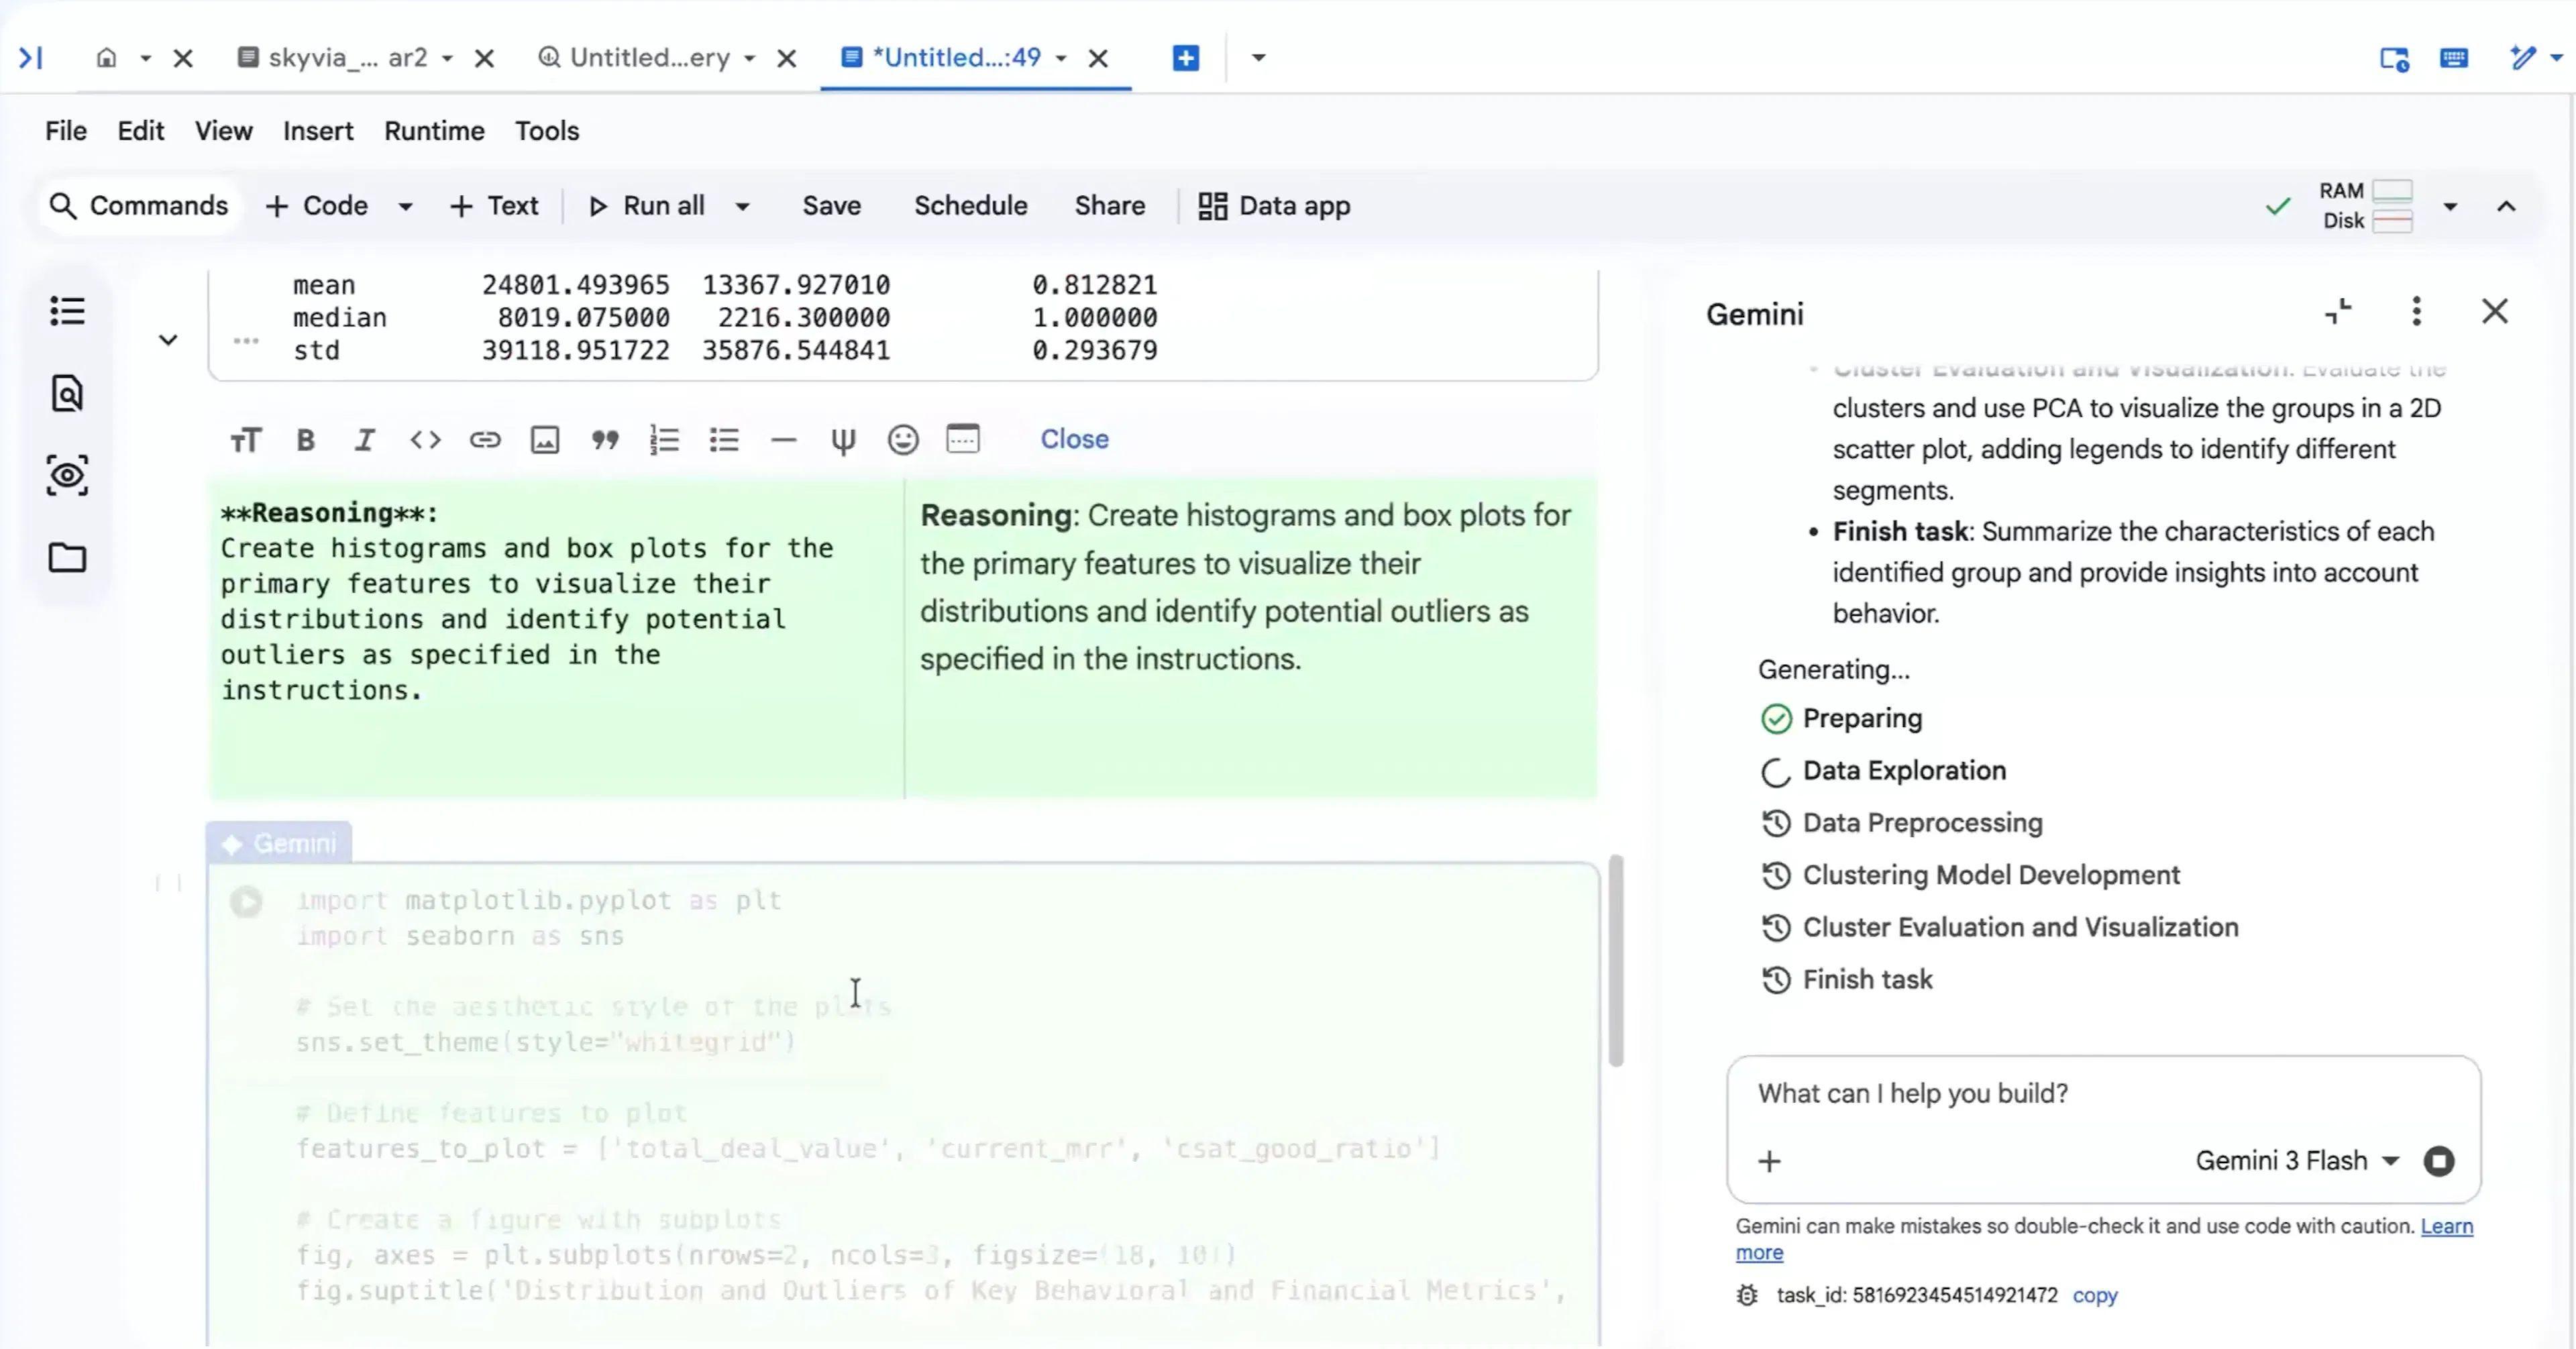Click the notebook vertical scrollbar
Image resolution: width=2576 pixels, height=1349 pixels.
coord(1616,961)
